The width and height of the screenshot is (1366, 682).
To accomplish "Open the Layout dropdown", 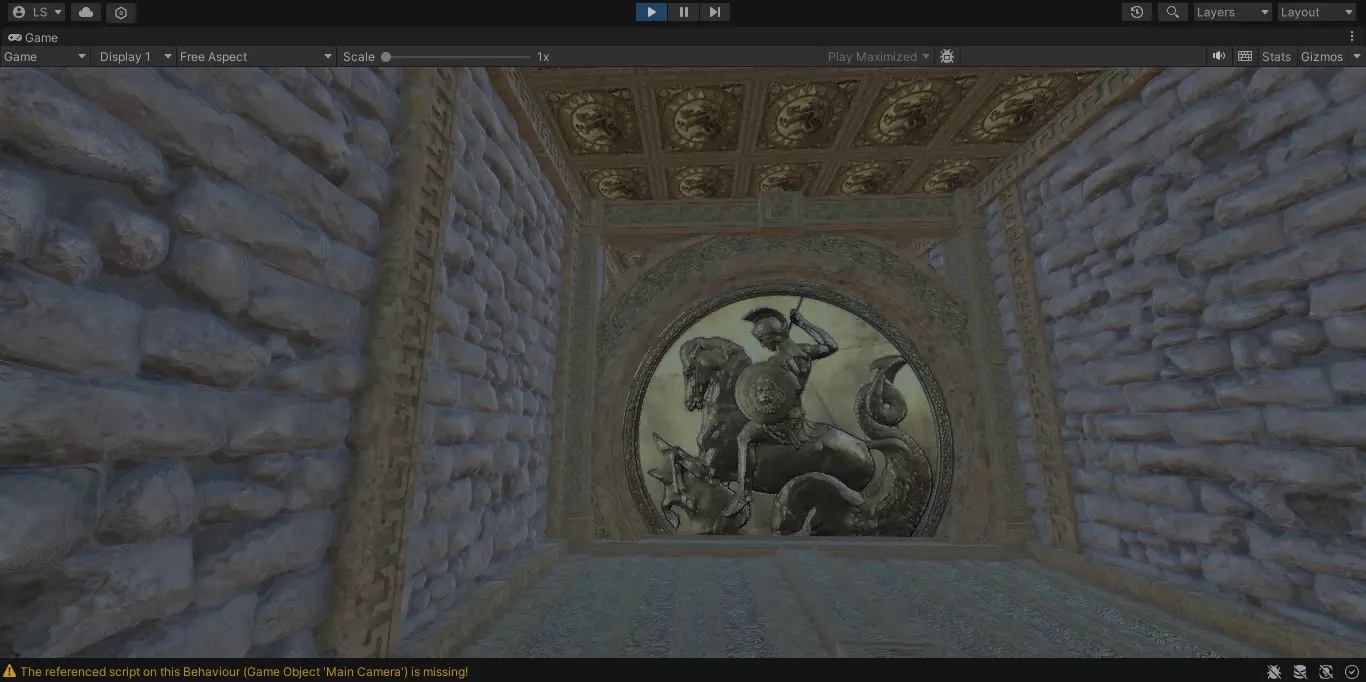I will click(1317, 12).
